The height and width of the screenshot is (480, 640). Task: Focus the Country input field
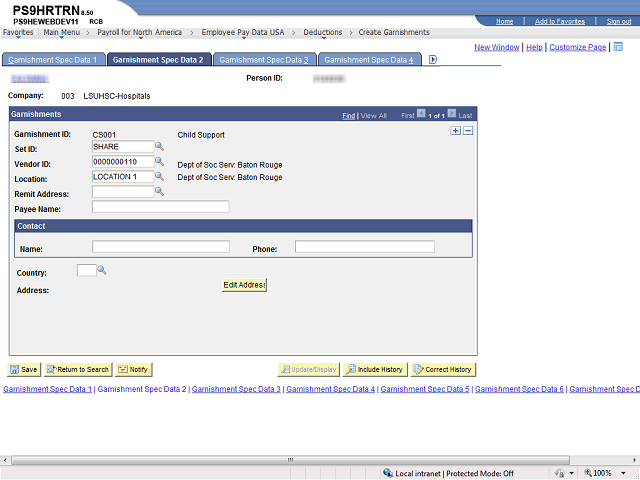coord(87,270)
